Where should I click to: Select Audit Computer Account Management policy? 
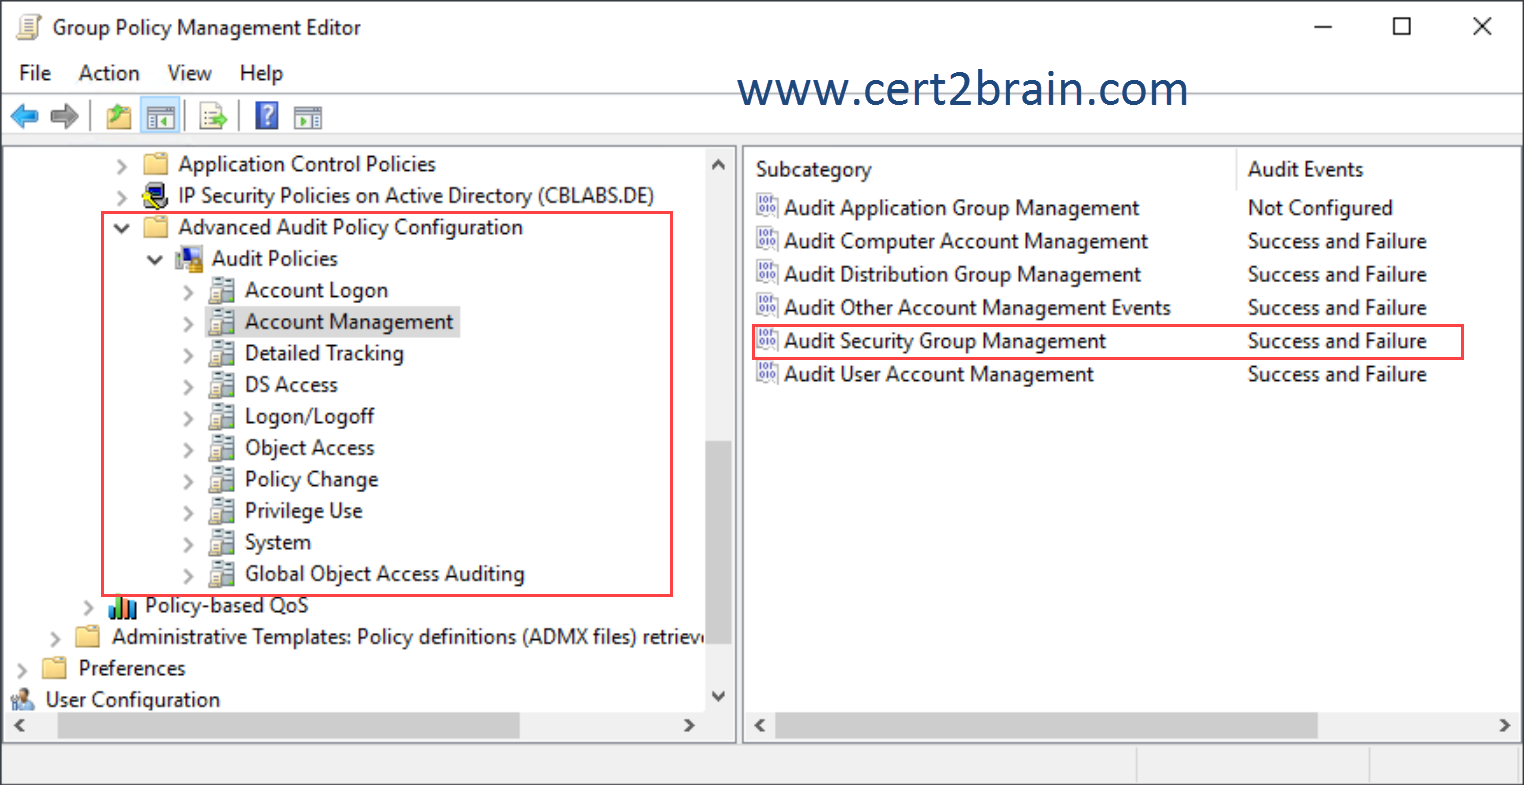[x=966, y=241]
